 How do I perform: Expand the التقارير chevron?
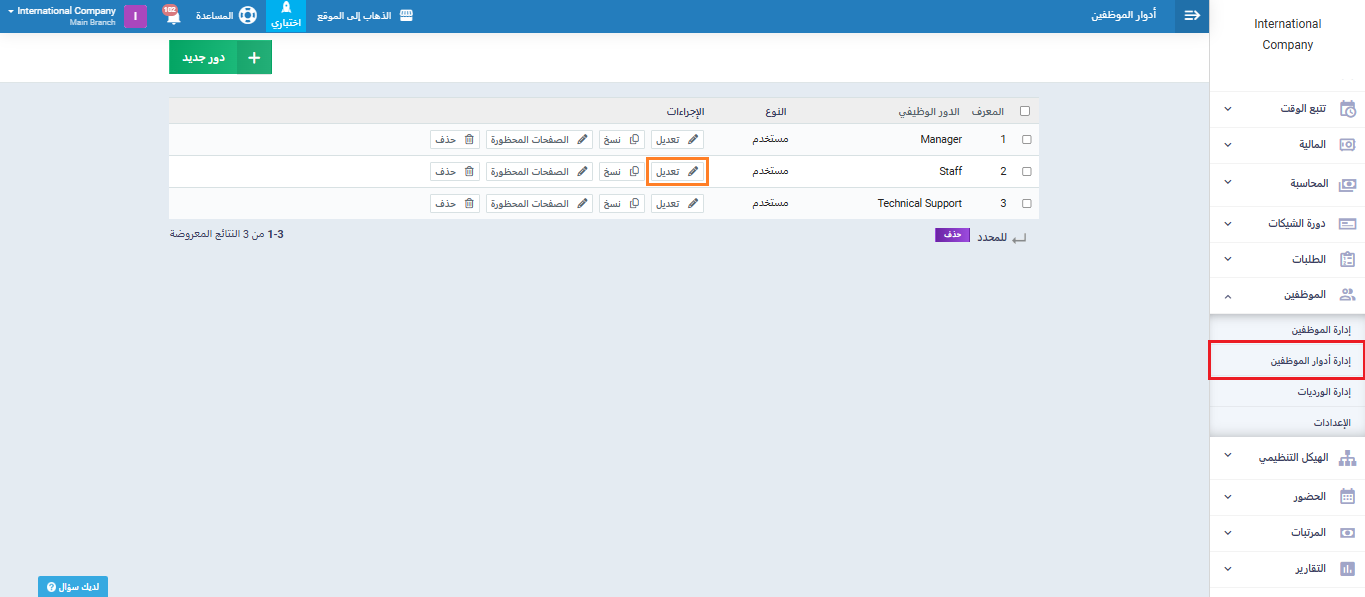tap(1228, 569)
